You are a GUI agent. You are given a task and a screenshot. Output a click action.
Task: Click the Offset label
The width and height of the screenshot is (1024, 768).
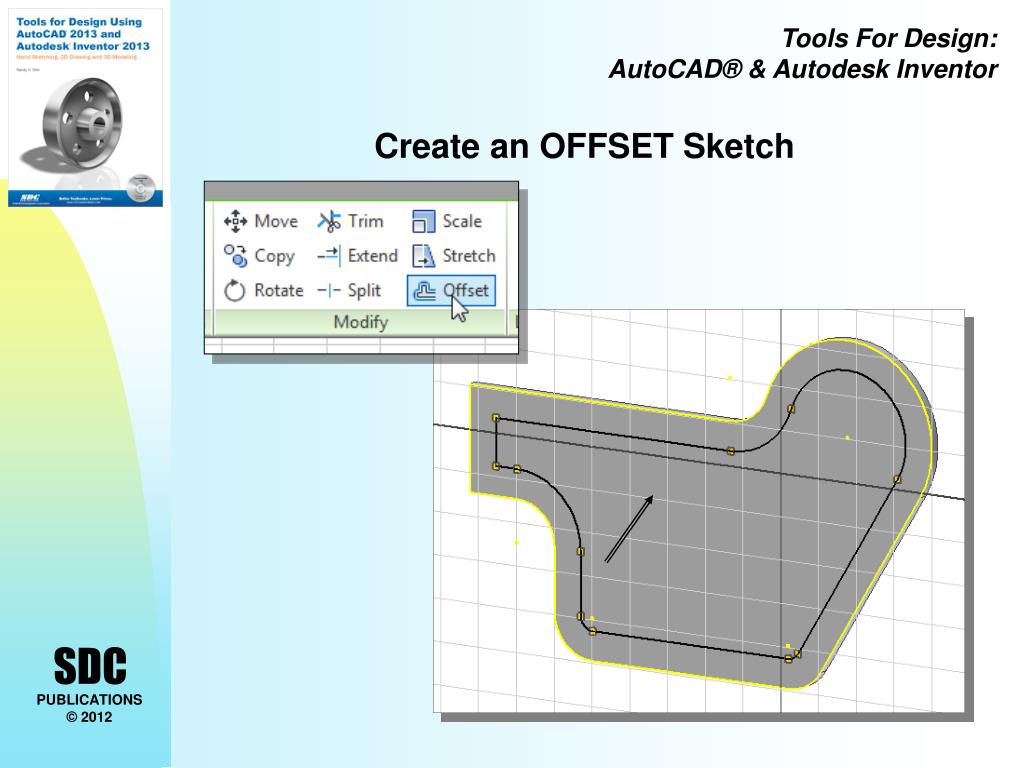pos(465,290)
